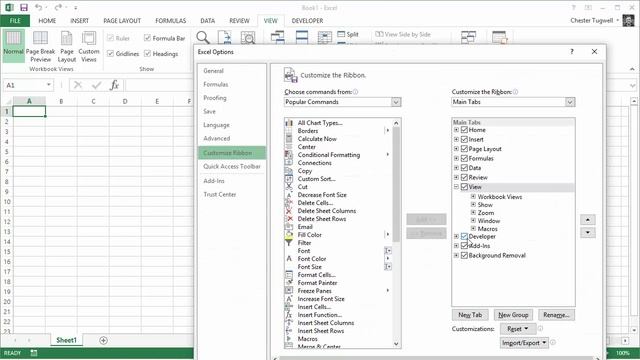Select Format Painter command in list
640x360 pixels.
coord(318,282)
